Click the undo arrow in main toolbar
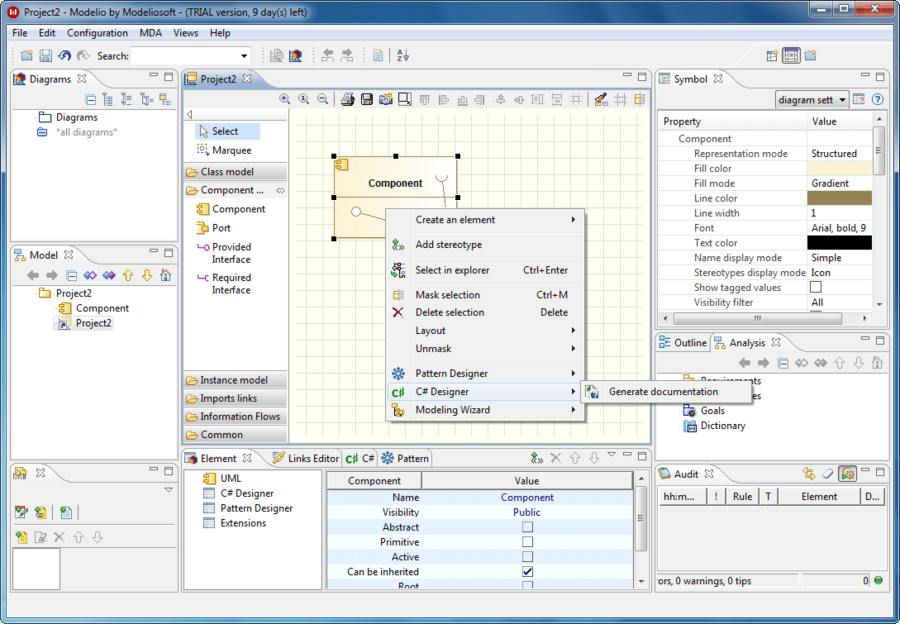The height and width of the screenshot is (624, 900). click(65, 56)
